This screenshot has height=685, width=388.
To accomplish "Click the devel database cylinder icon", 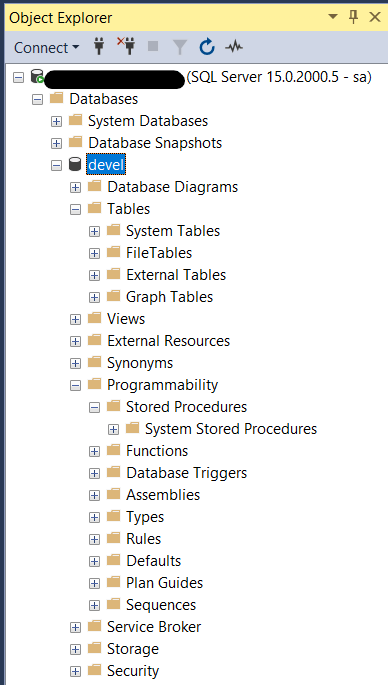I will [75, 165].
